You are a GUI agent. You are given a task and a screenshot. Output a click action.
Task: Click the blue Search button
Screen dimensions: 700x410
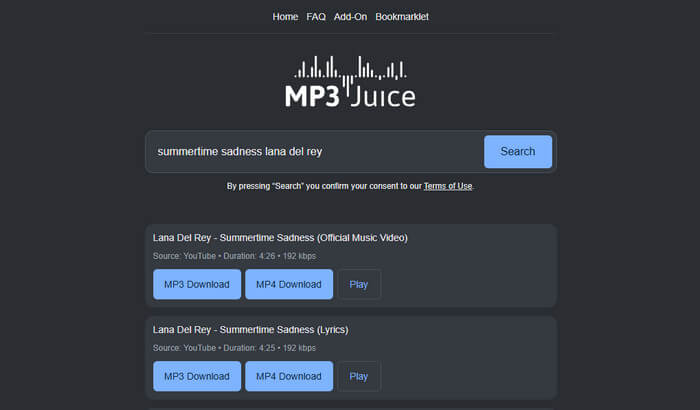[518, 152]
